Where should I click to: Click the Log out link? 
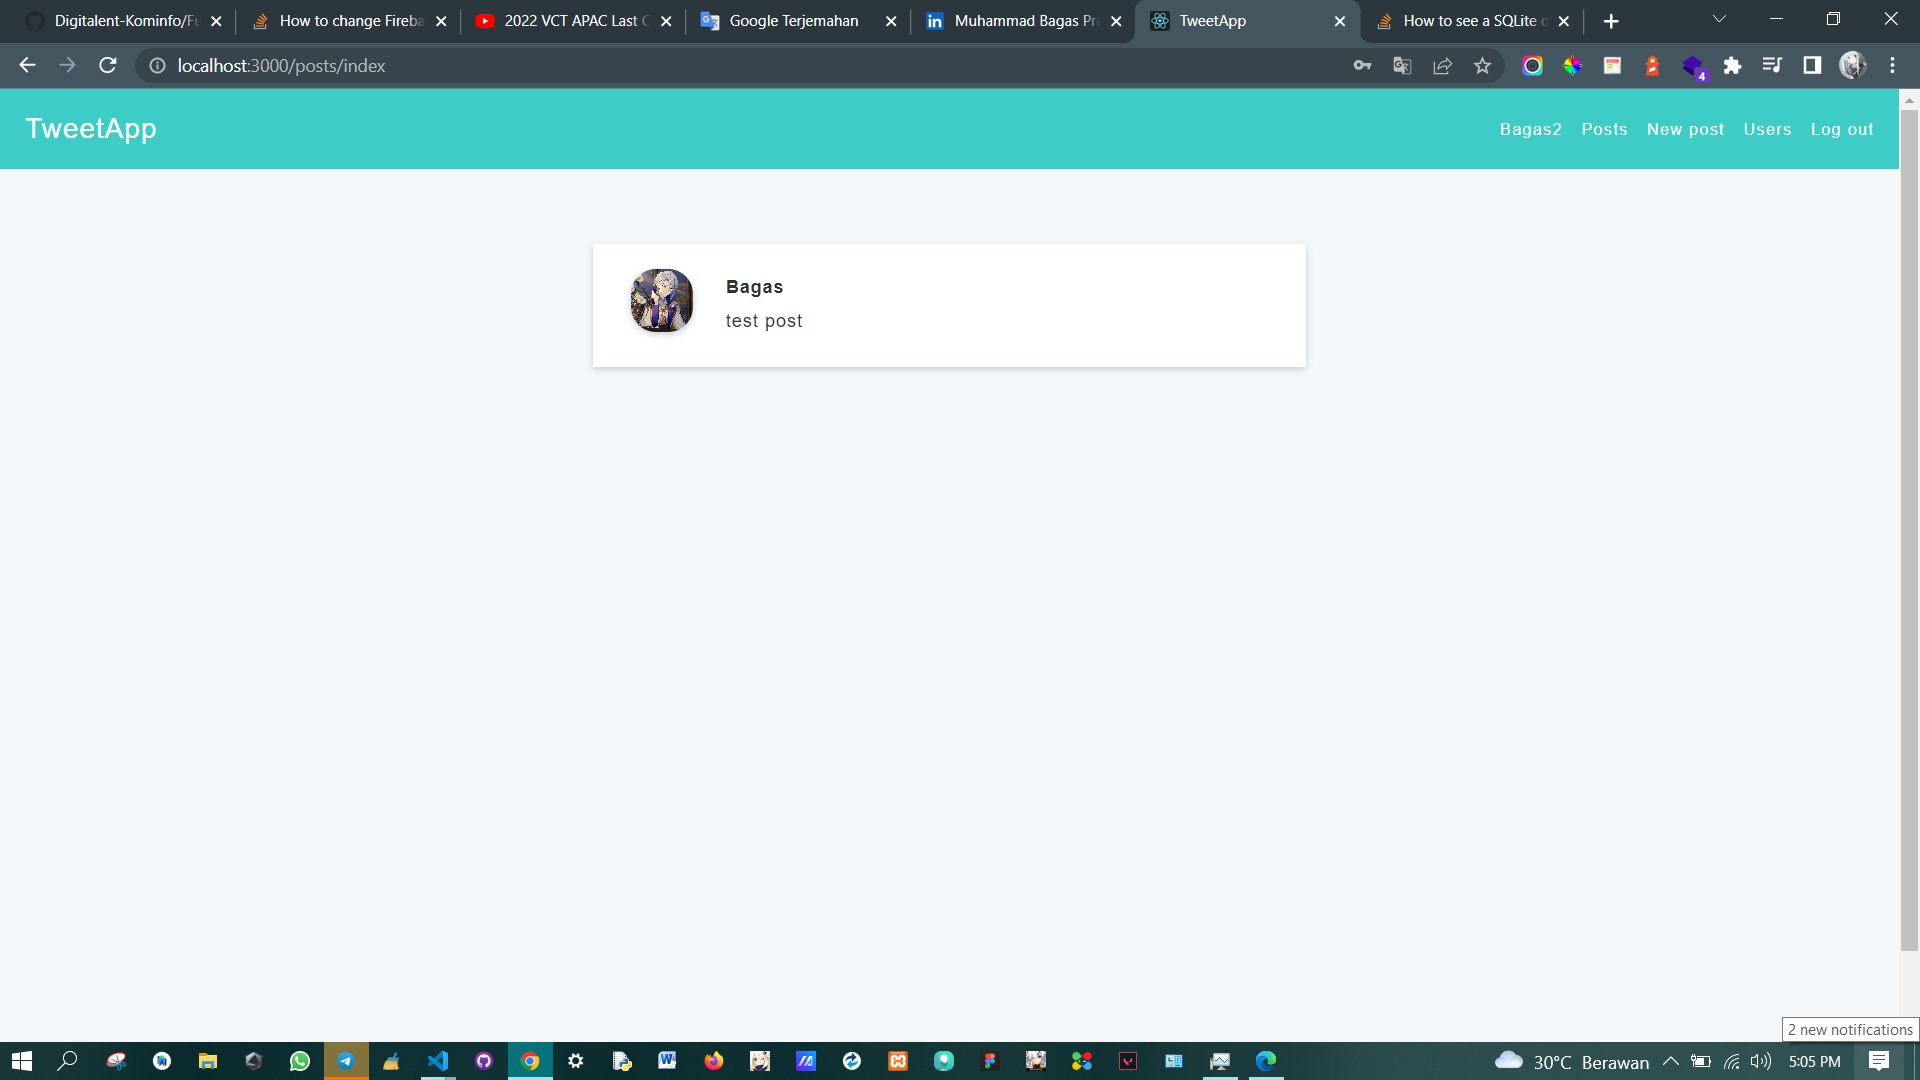pyautogui.click(x=1841, y=129)
